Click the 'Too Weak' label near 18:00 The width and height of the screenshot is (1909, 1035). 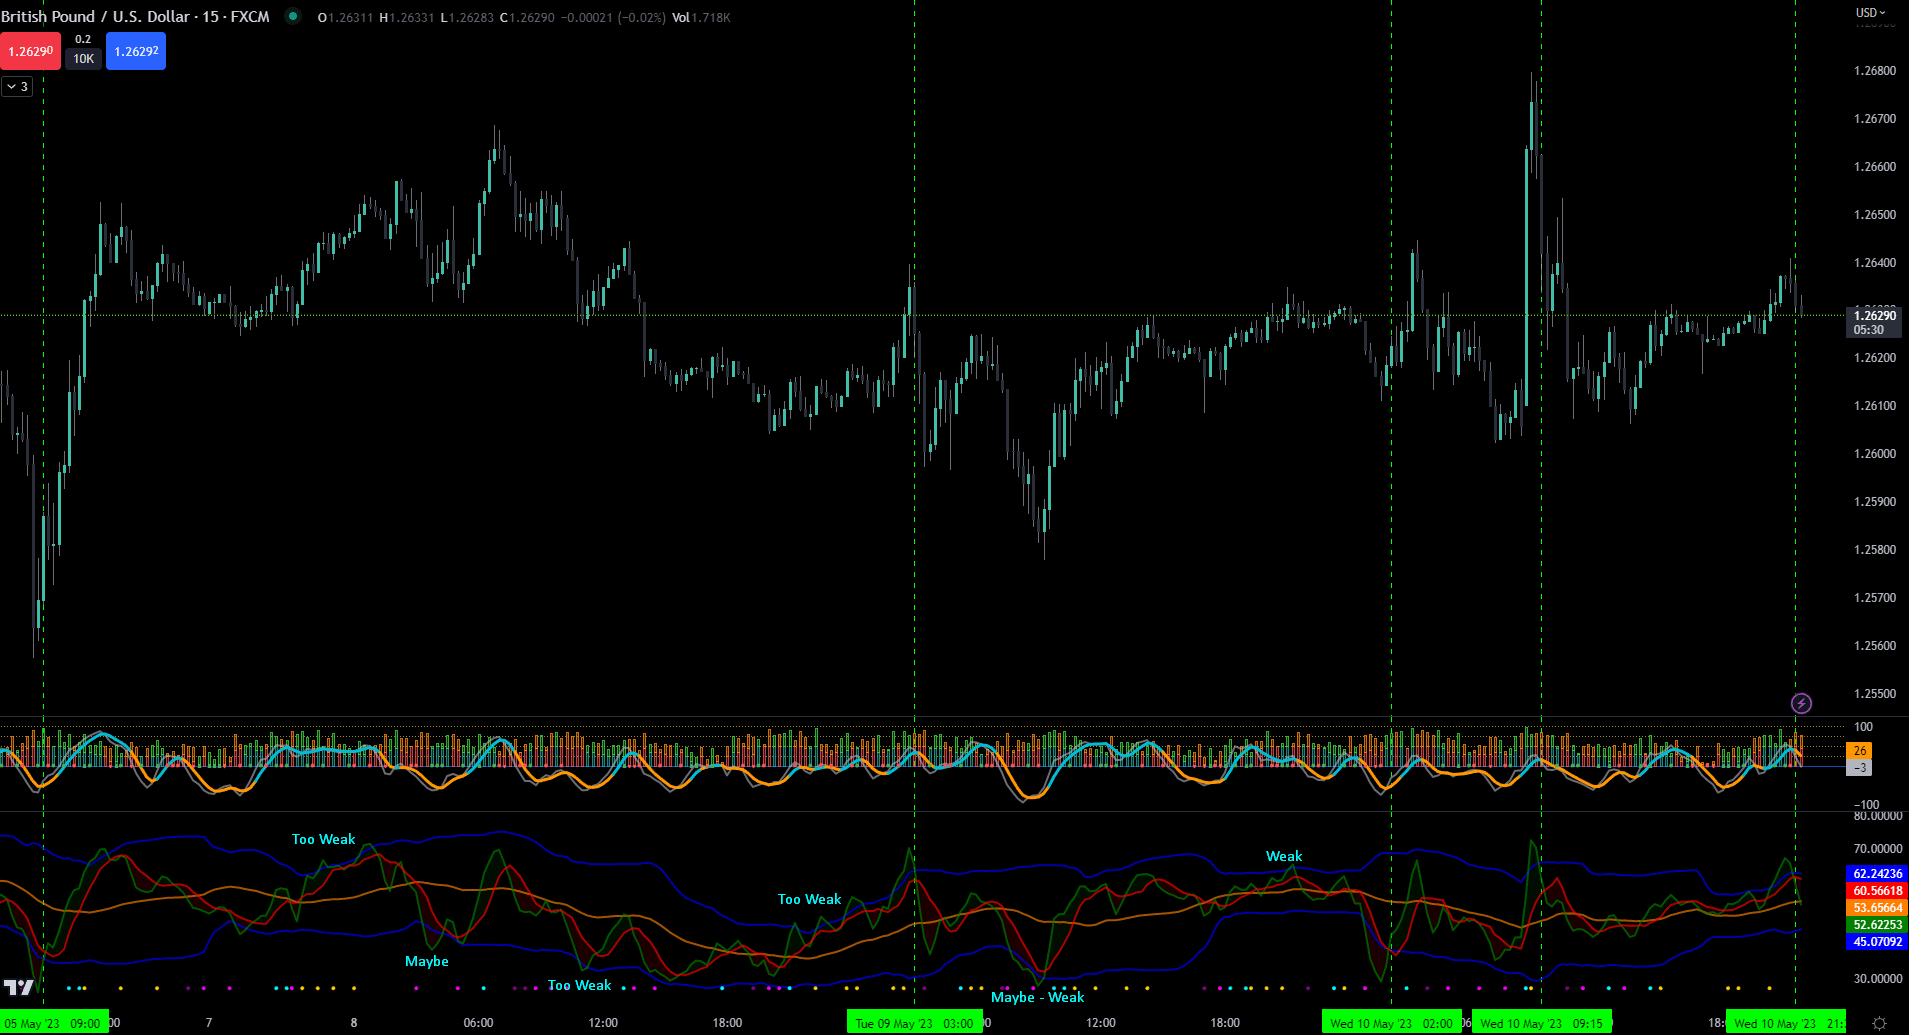click(809, 899)
